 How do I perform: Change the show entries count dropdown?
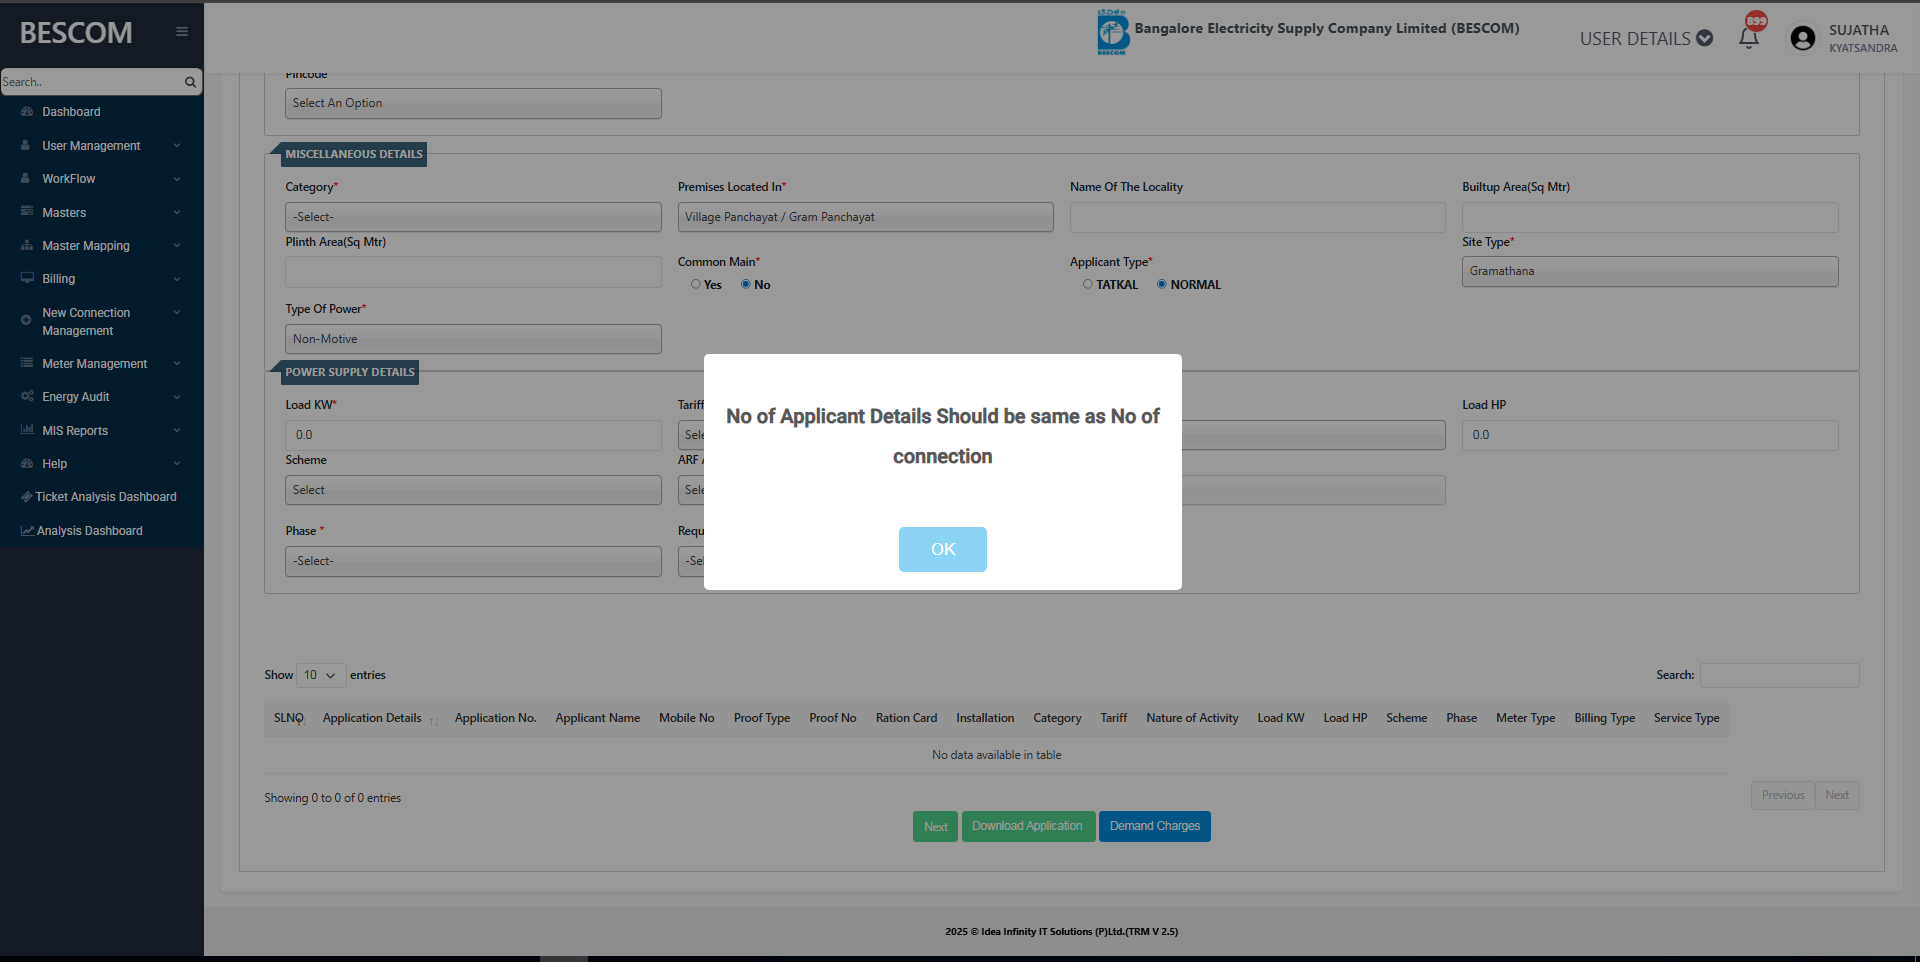coord(321,676)
